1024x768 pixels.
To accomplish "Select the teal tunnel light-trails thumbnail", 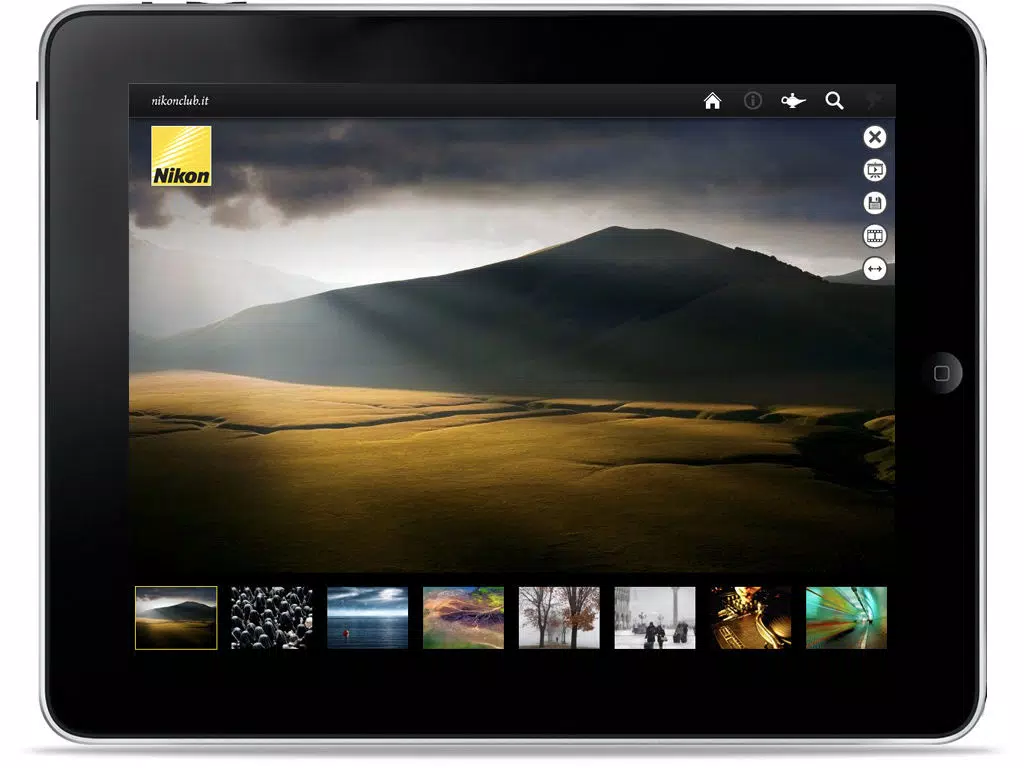I will point(846,618).
